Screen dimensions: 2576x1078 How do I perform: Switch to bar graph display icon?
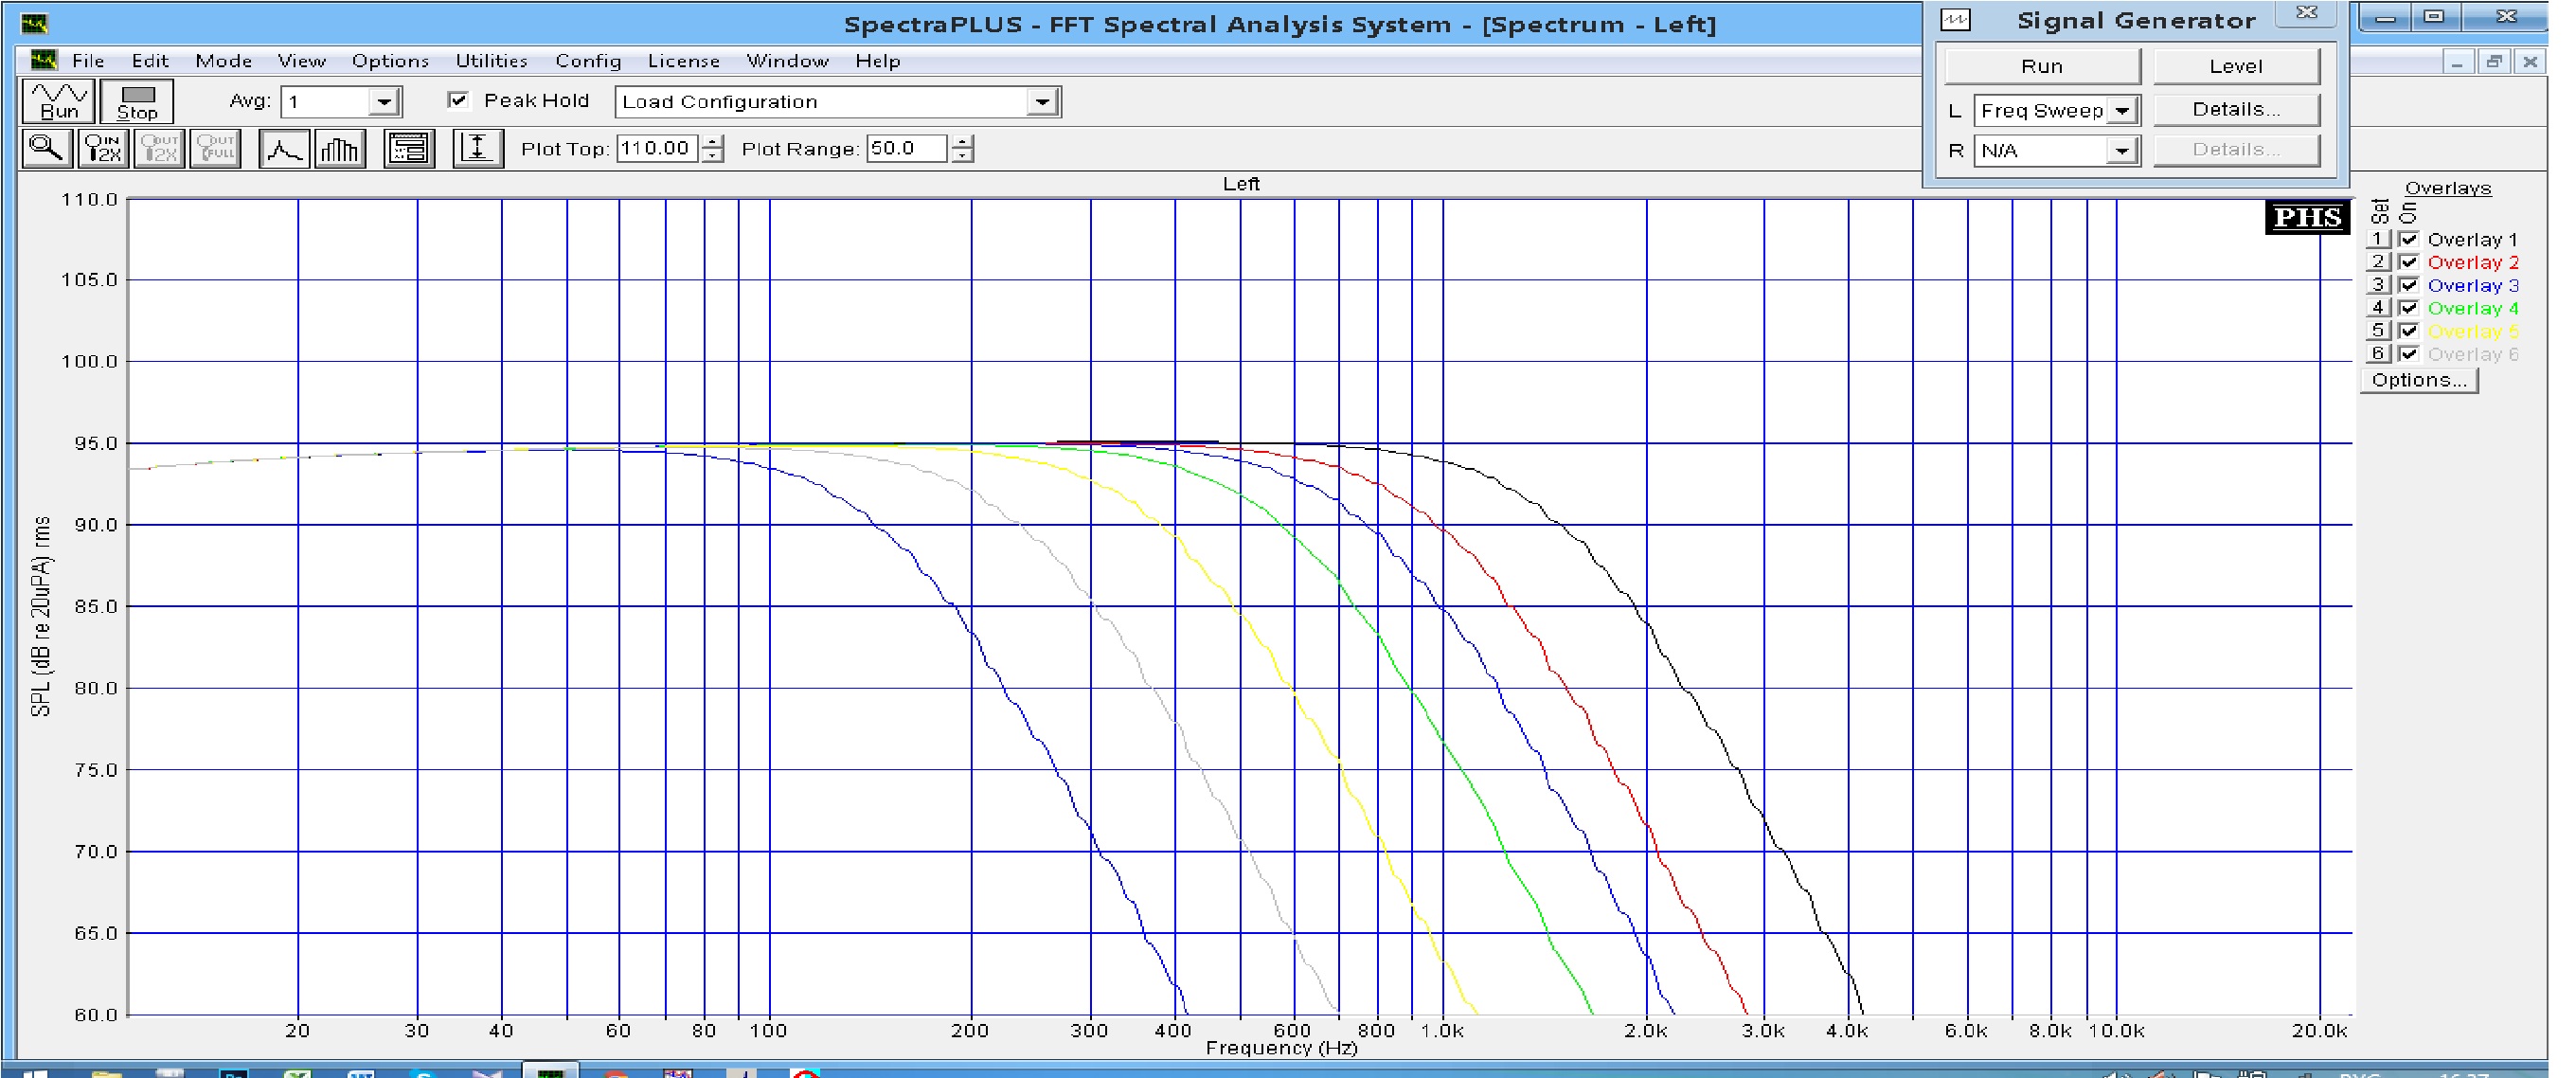pos(340,149)
